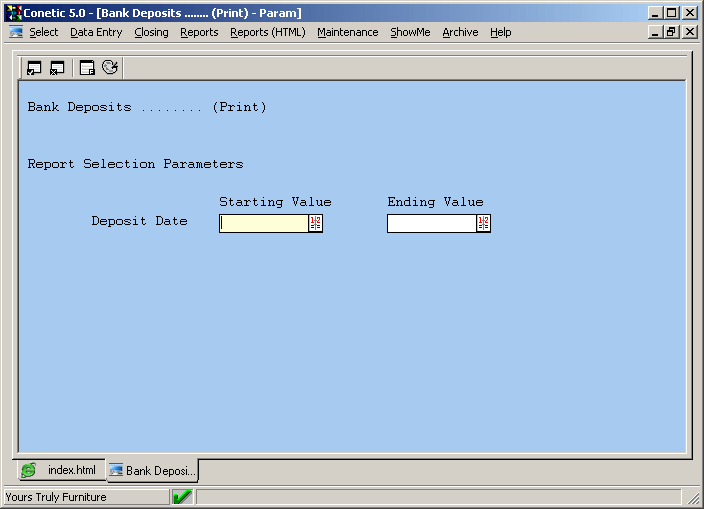Click the cancel form toolbar icon with X
The height and width of the screenshot is (509, 704).
point(57,68)
